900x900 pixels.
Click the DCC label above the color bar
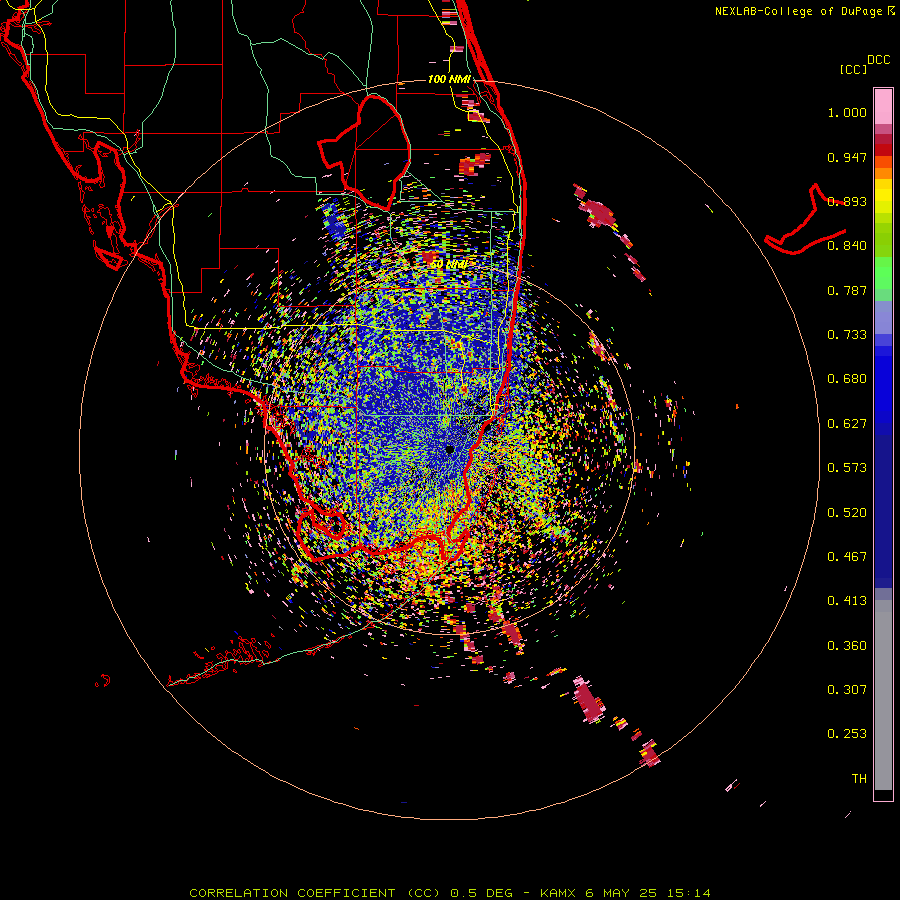879,60
